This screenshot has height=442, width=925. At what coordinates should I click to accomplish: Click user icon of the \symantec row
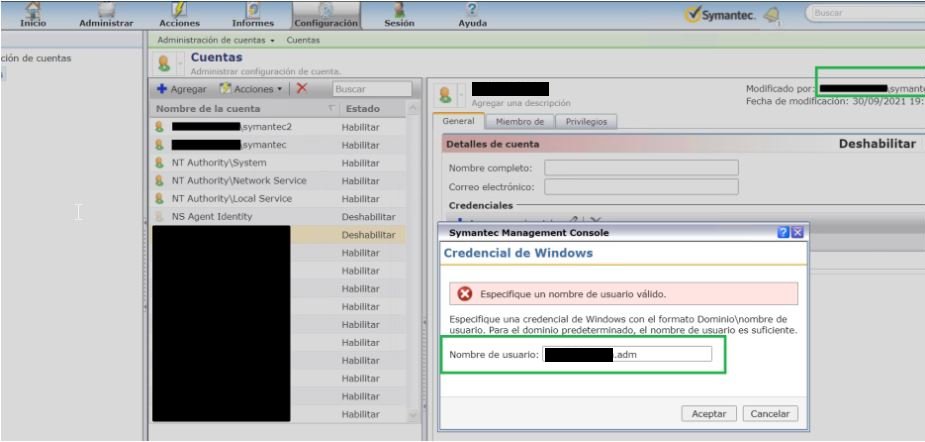tap(159, 145)
